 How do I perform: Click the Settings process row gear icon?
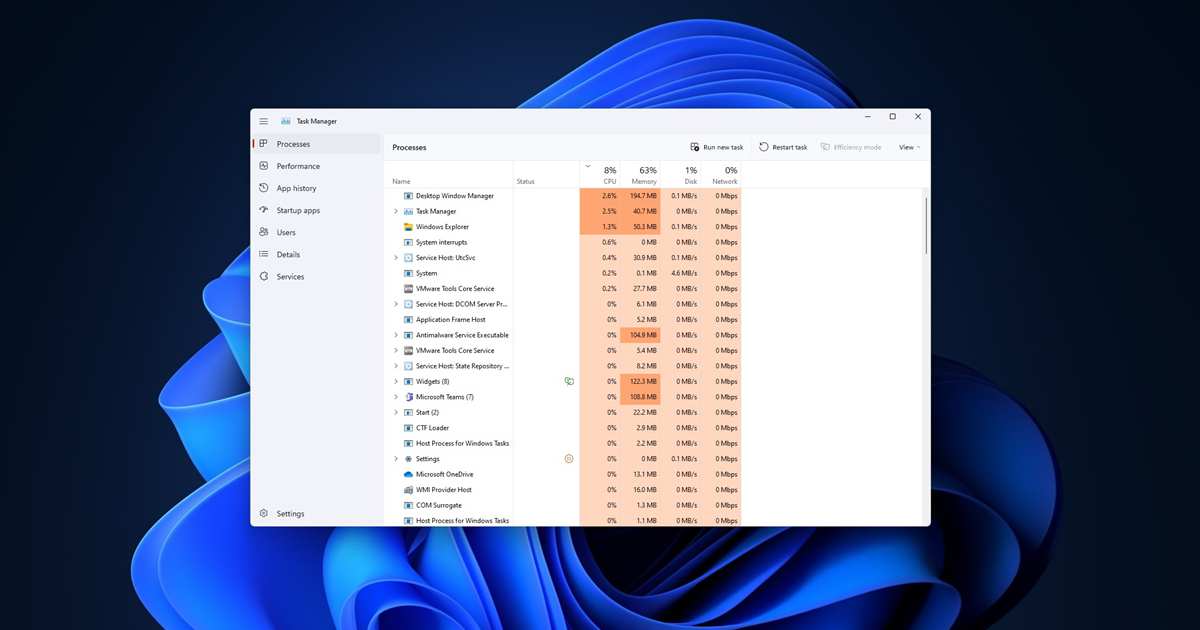click(x=408, y=459)
